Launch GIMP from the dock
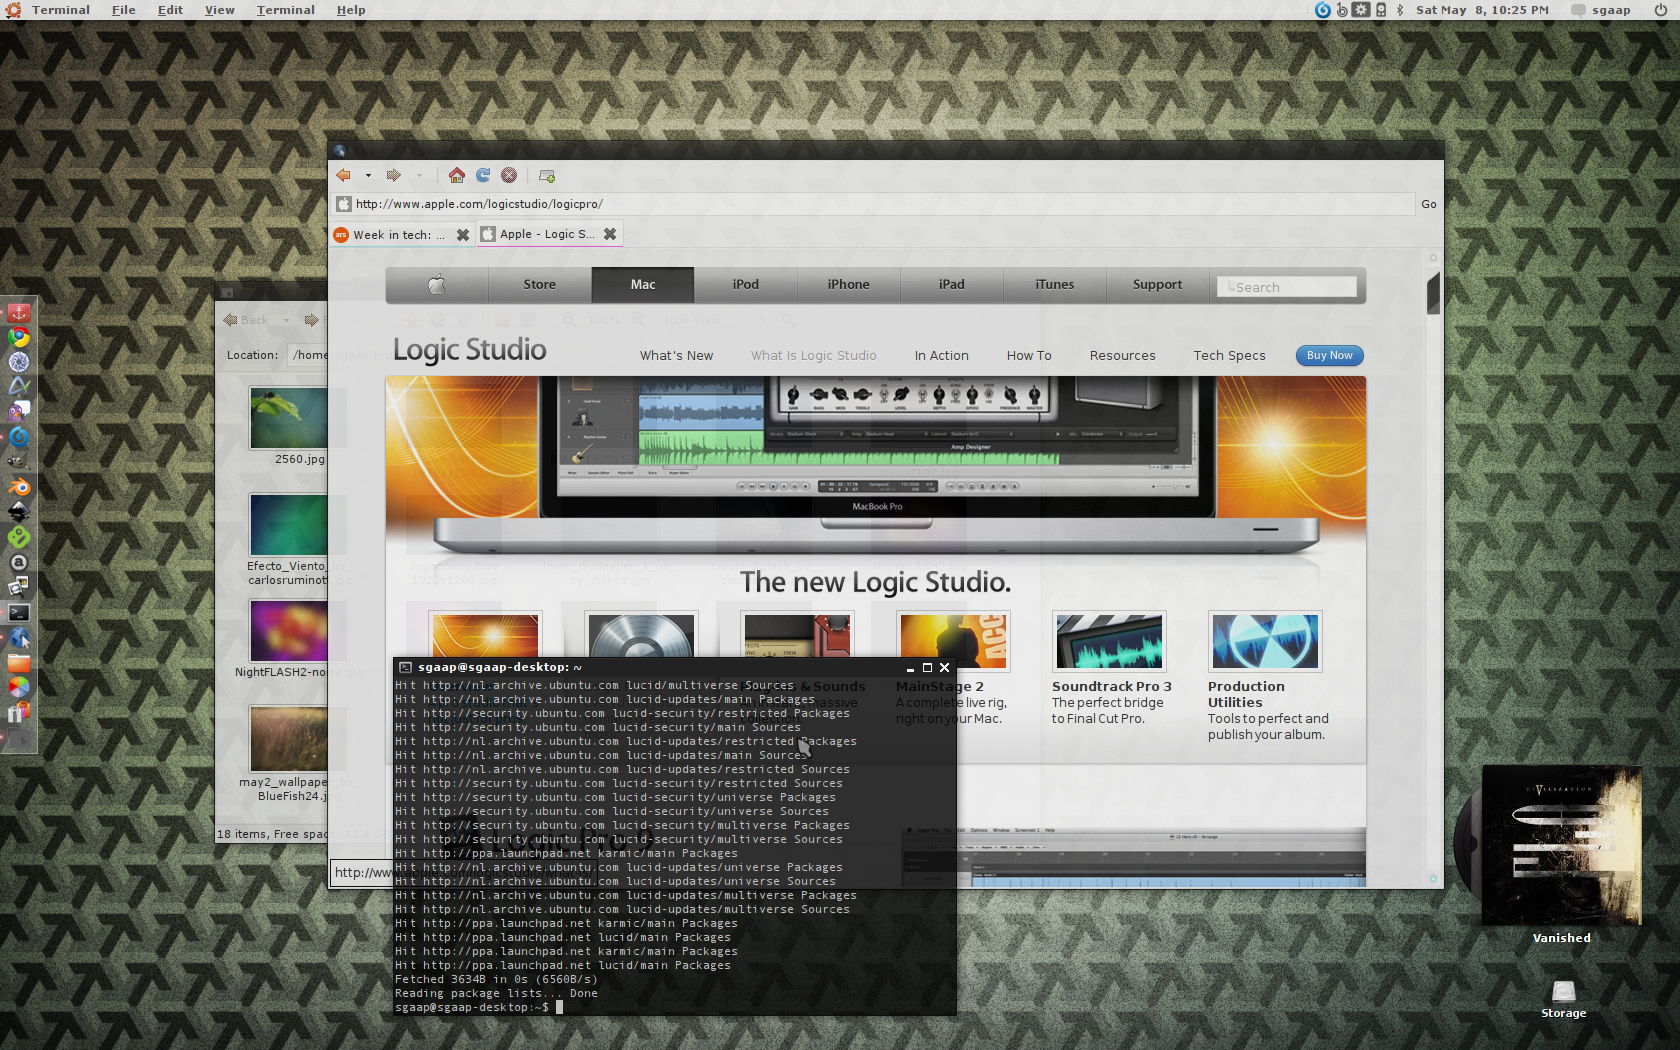The width and height of the screenshot is (1680, 1050). [19, 462]
